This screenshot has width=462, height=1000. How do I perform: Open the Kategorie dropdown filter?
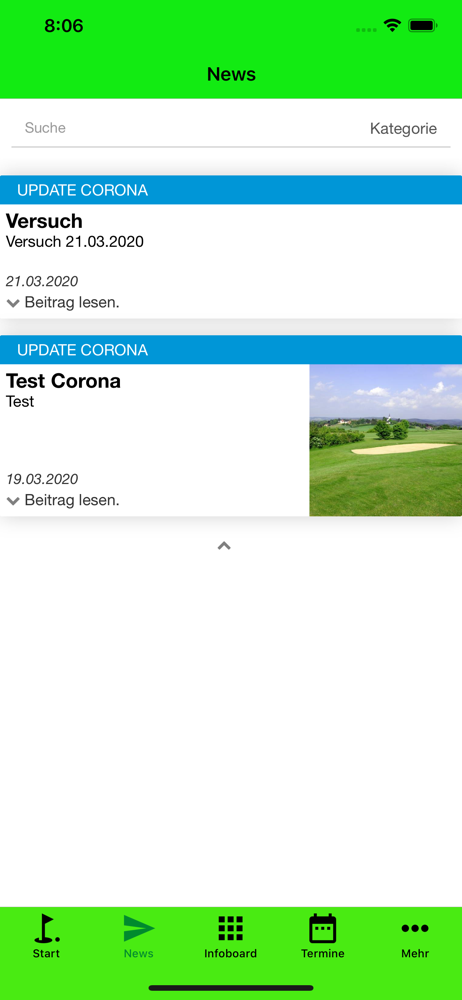pyautogui.click(x=403, y=129)
